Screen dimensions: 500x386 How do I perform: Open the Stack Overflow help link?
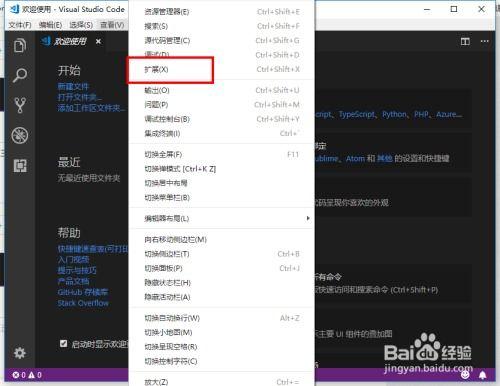pos(83,303)
